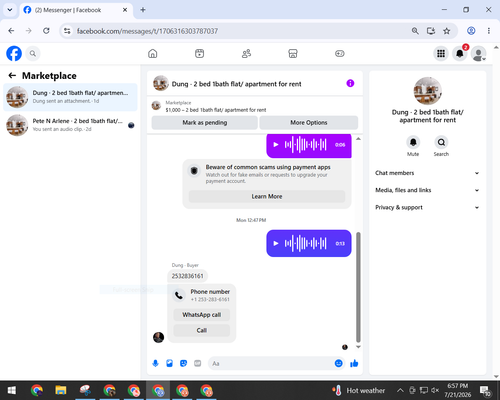
Task: Go back in the browser
Action: pyautogui.click(x=11, y=31)
